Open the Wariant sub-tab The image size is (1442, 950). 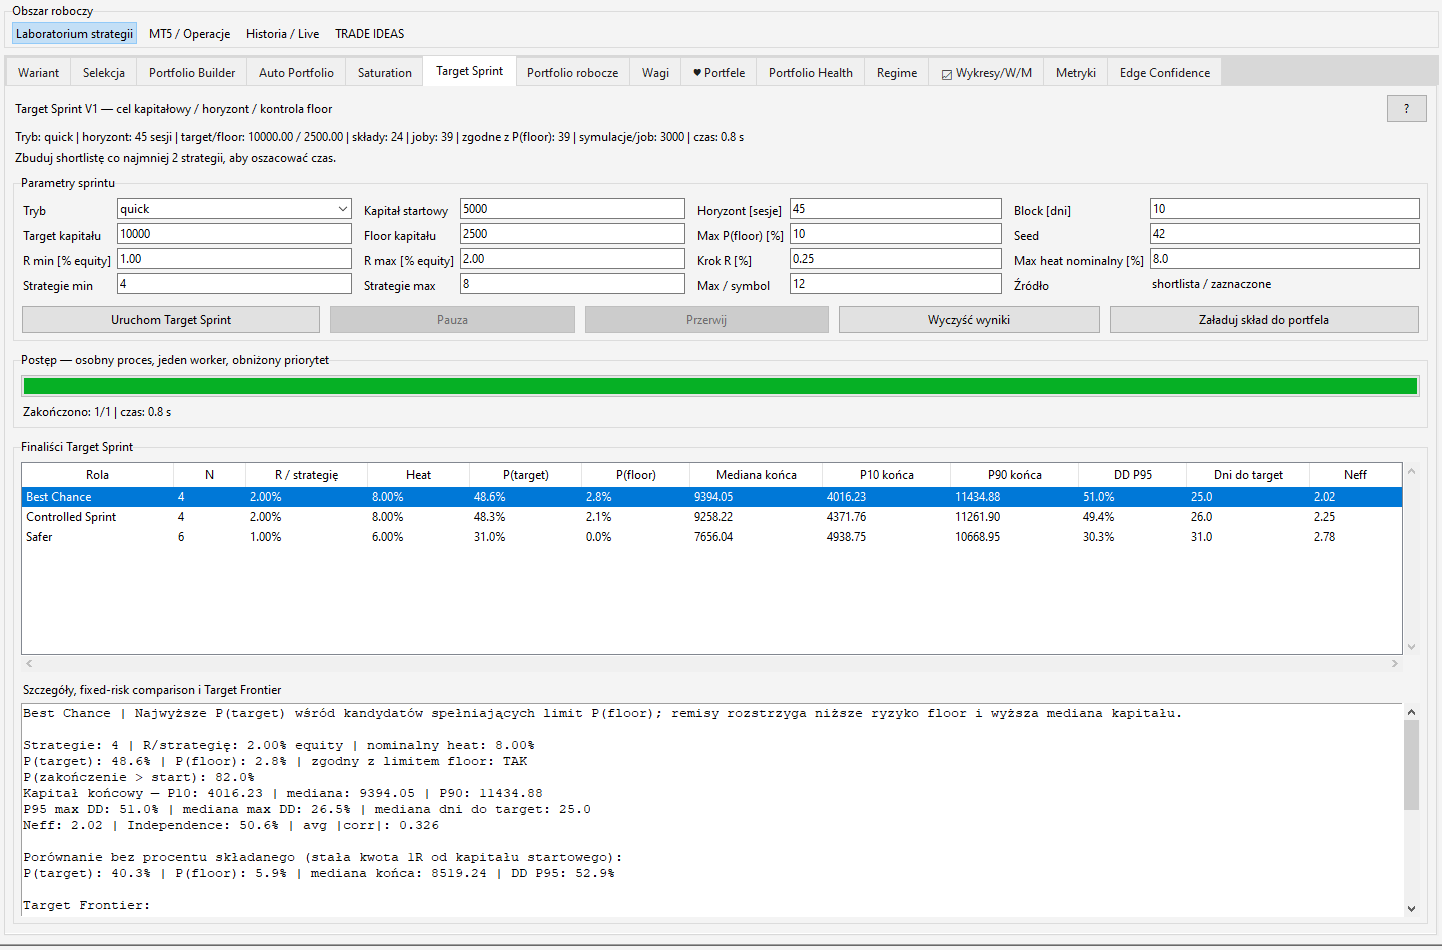click(x=38, y=73)
